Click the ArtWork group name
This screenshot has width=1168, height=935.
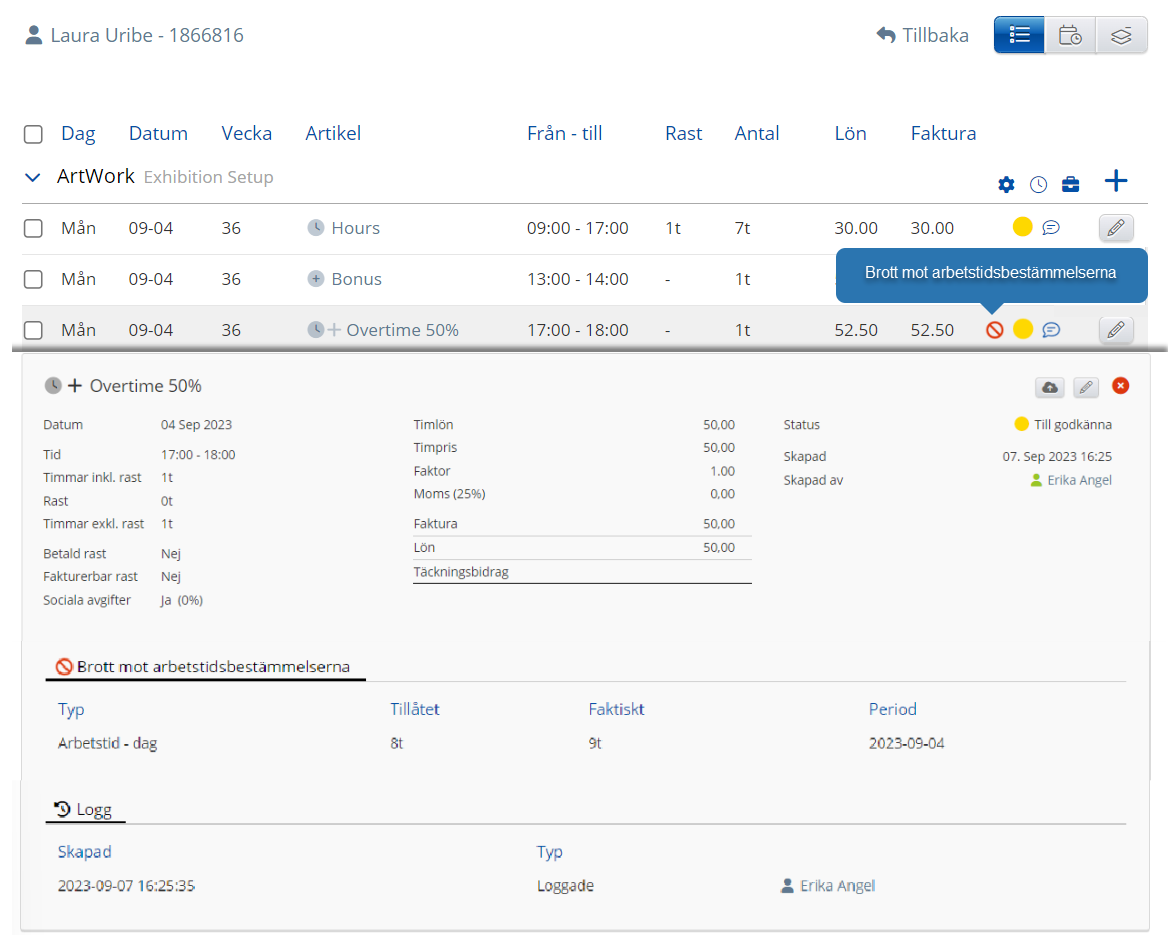(95, 177)
